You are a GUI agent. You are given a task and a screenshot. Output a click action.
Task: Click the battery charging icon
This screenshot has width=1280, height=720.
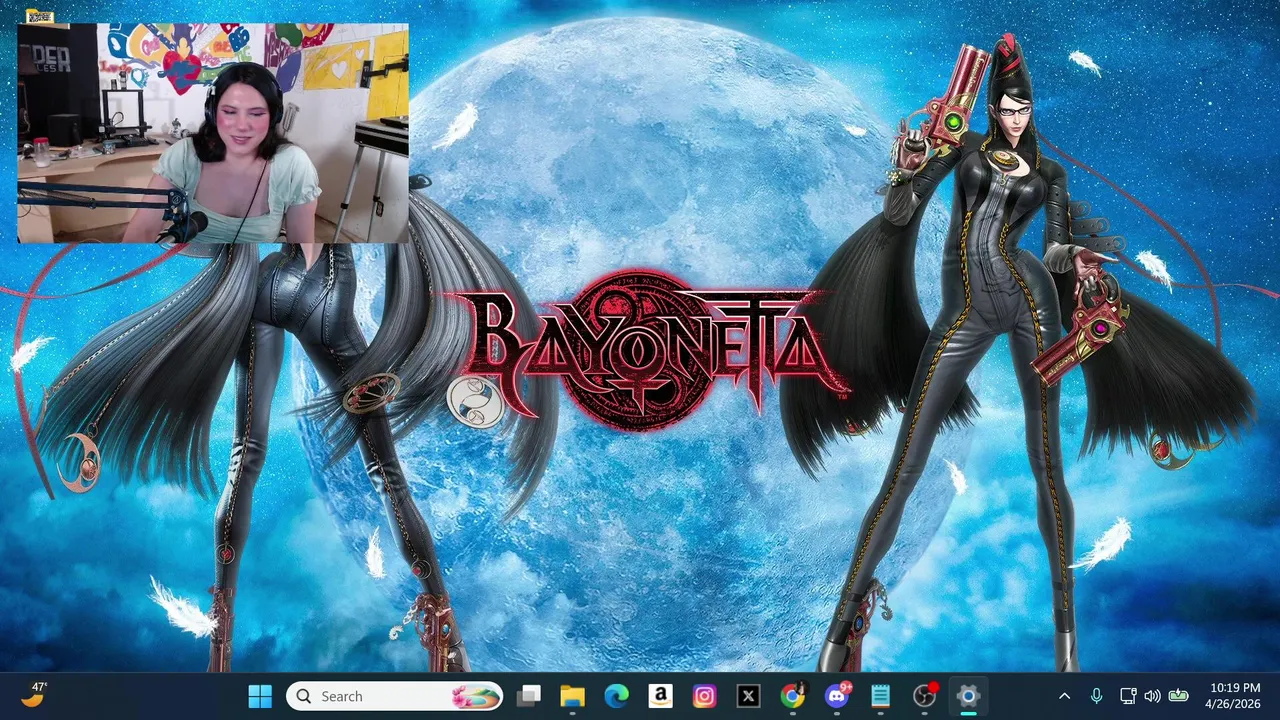1179,696
